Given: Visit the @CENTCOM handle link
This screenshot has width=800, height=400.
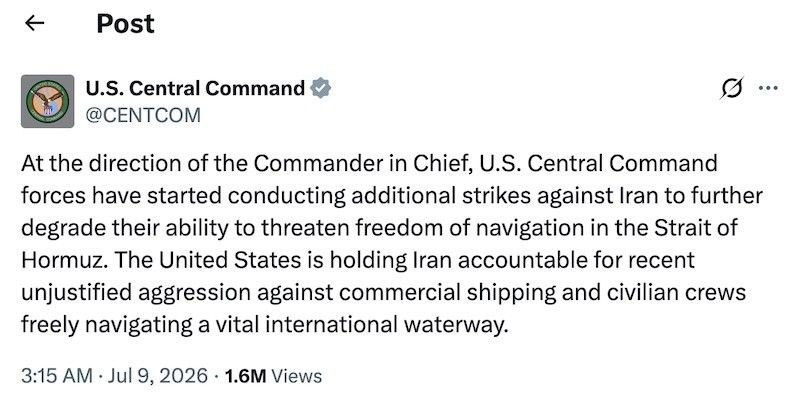Looking at the screenshot, I should point(143,115).
